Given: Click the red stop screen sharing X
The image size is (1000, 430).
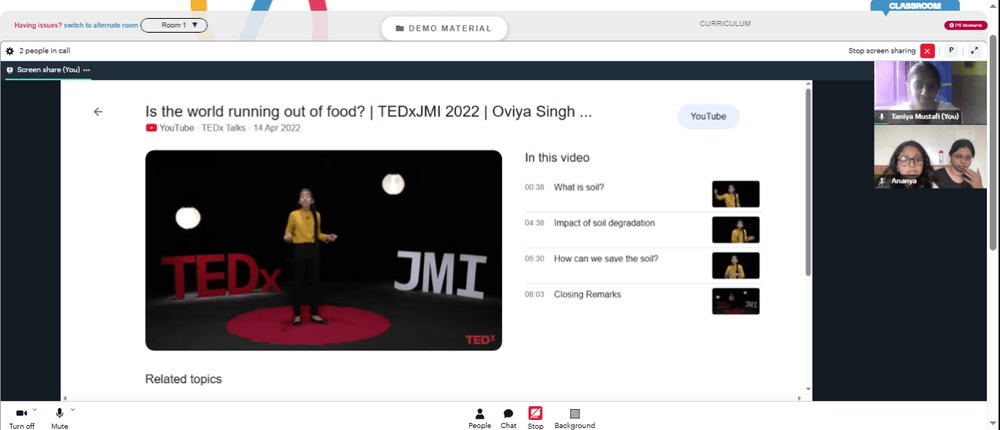Looking at the screenshot, I should pos(927,51).
